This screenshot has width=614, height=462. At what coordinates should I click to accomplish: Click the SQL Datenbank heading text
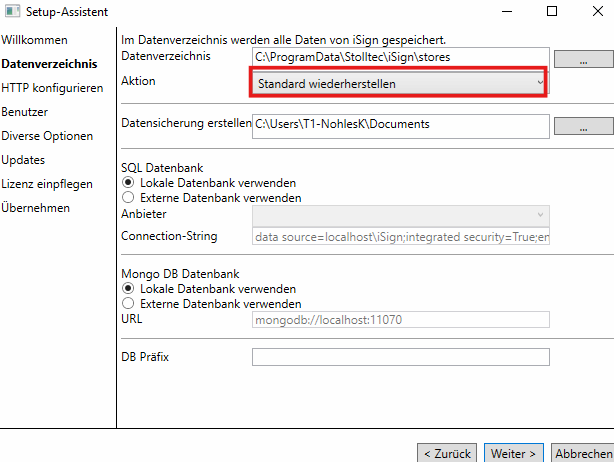click(162, 168)
